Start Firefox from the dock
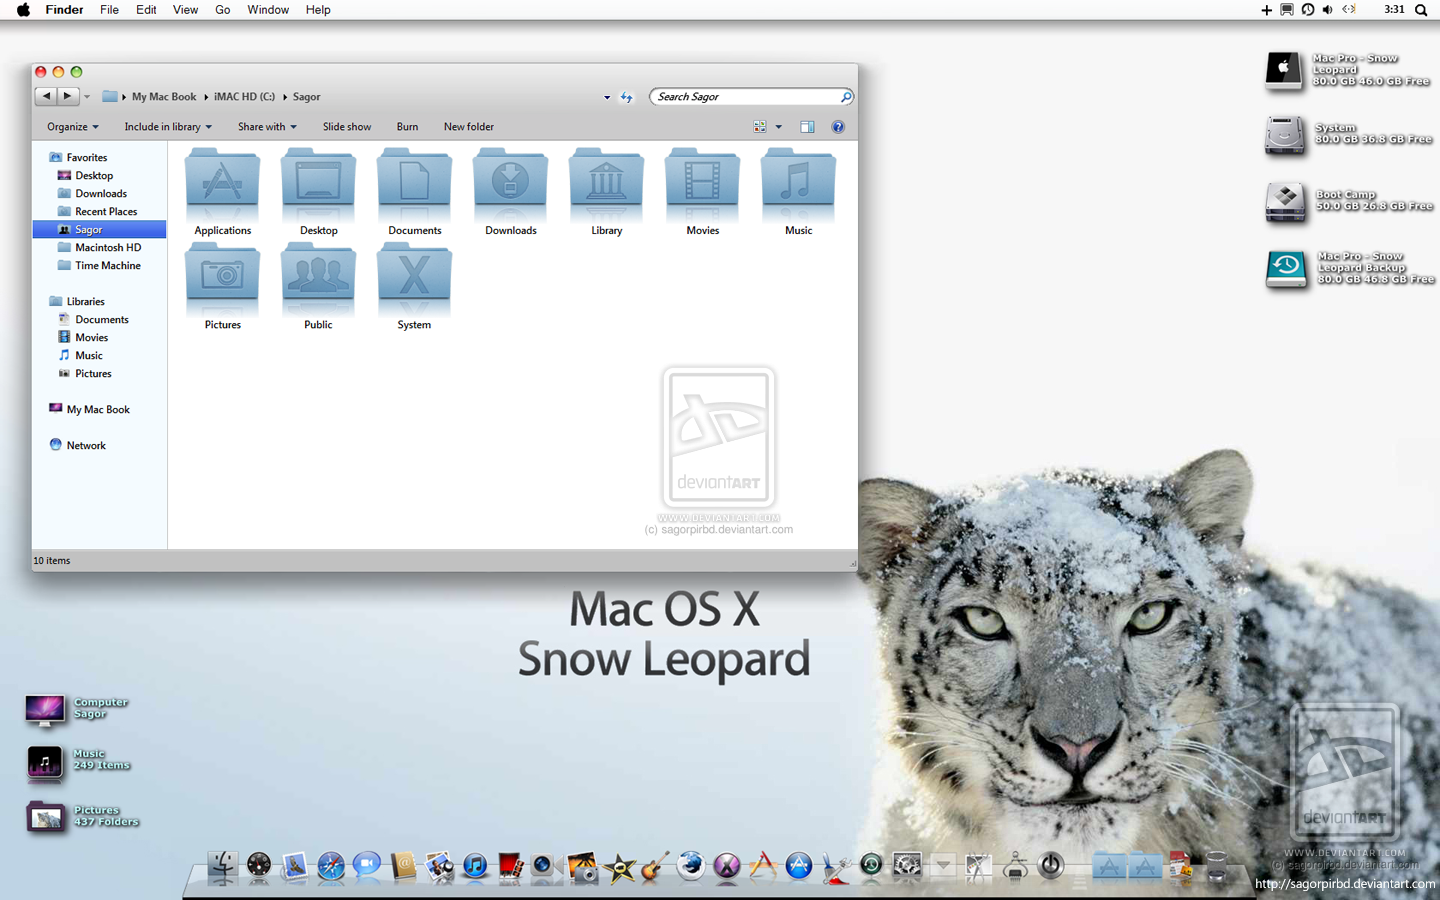 click(690, 867)
